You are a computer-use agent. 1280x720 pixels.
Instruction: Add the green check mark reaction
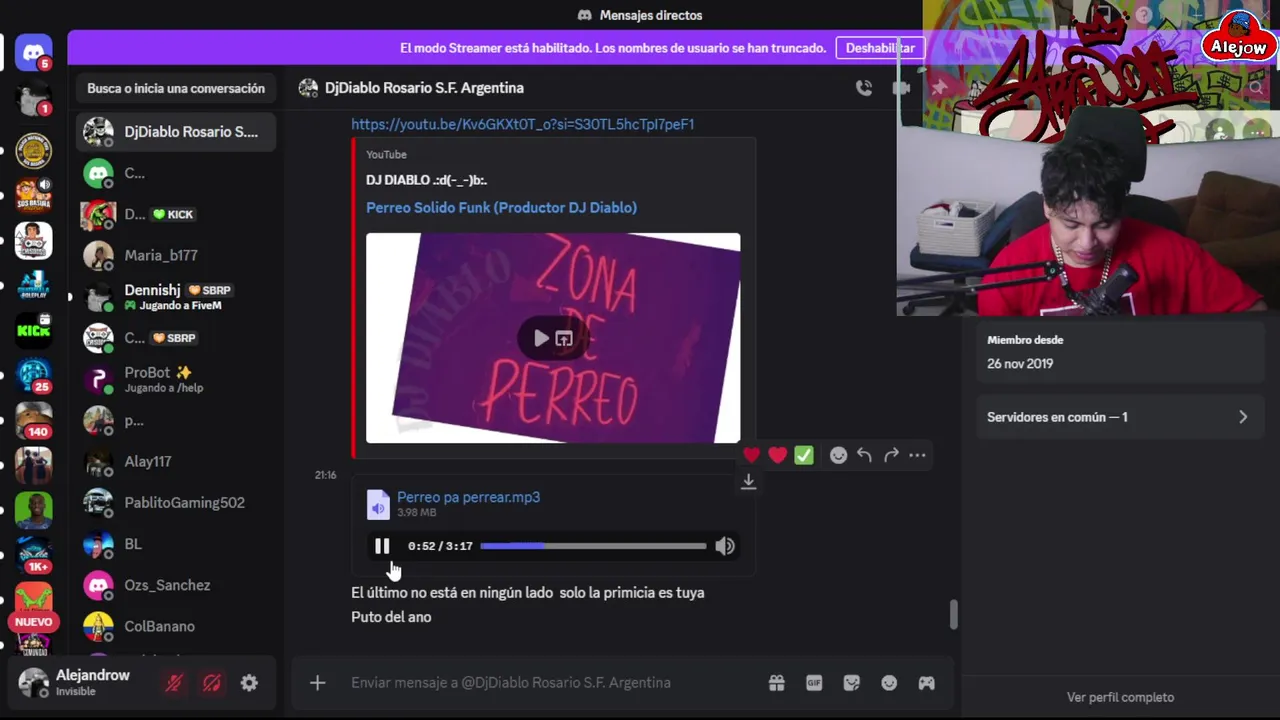pyautogui.click(x=804, y=455)
